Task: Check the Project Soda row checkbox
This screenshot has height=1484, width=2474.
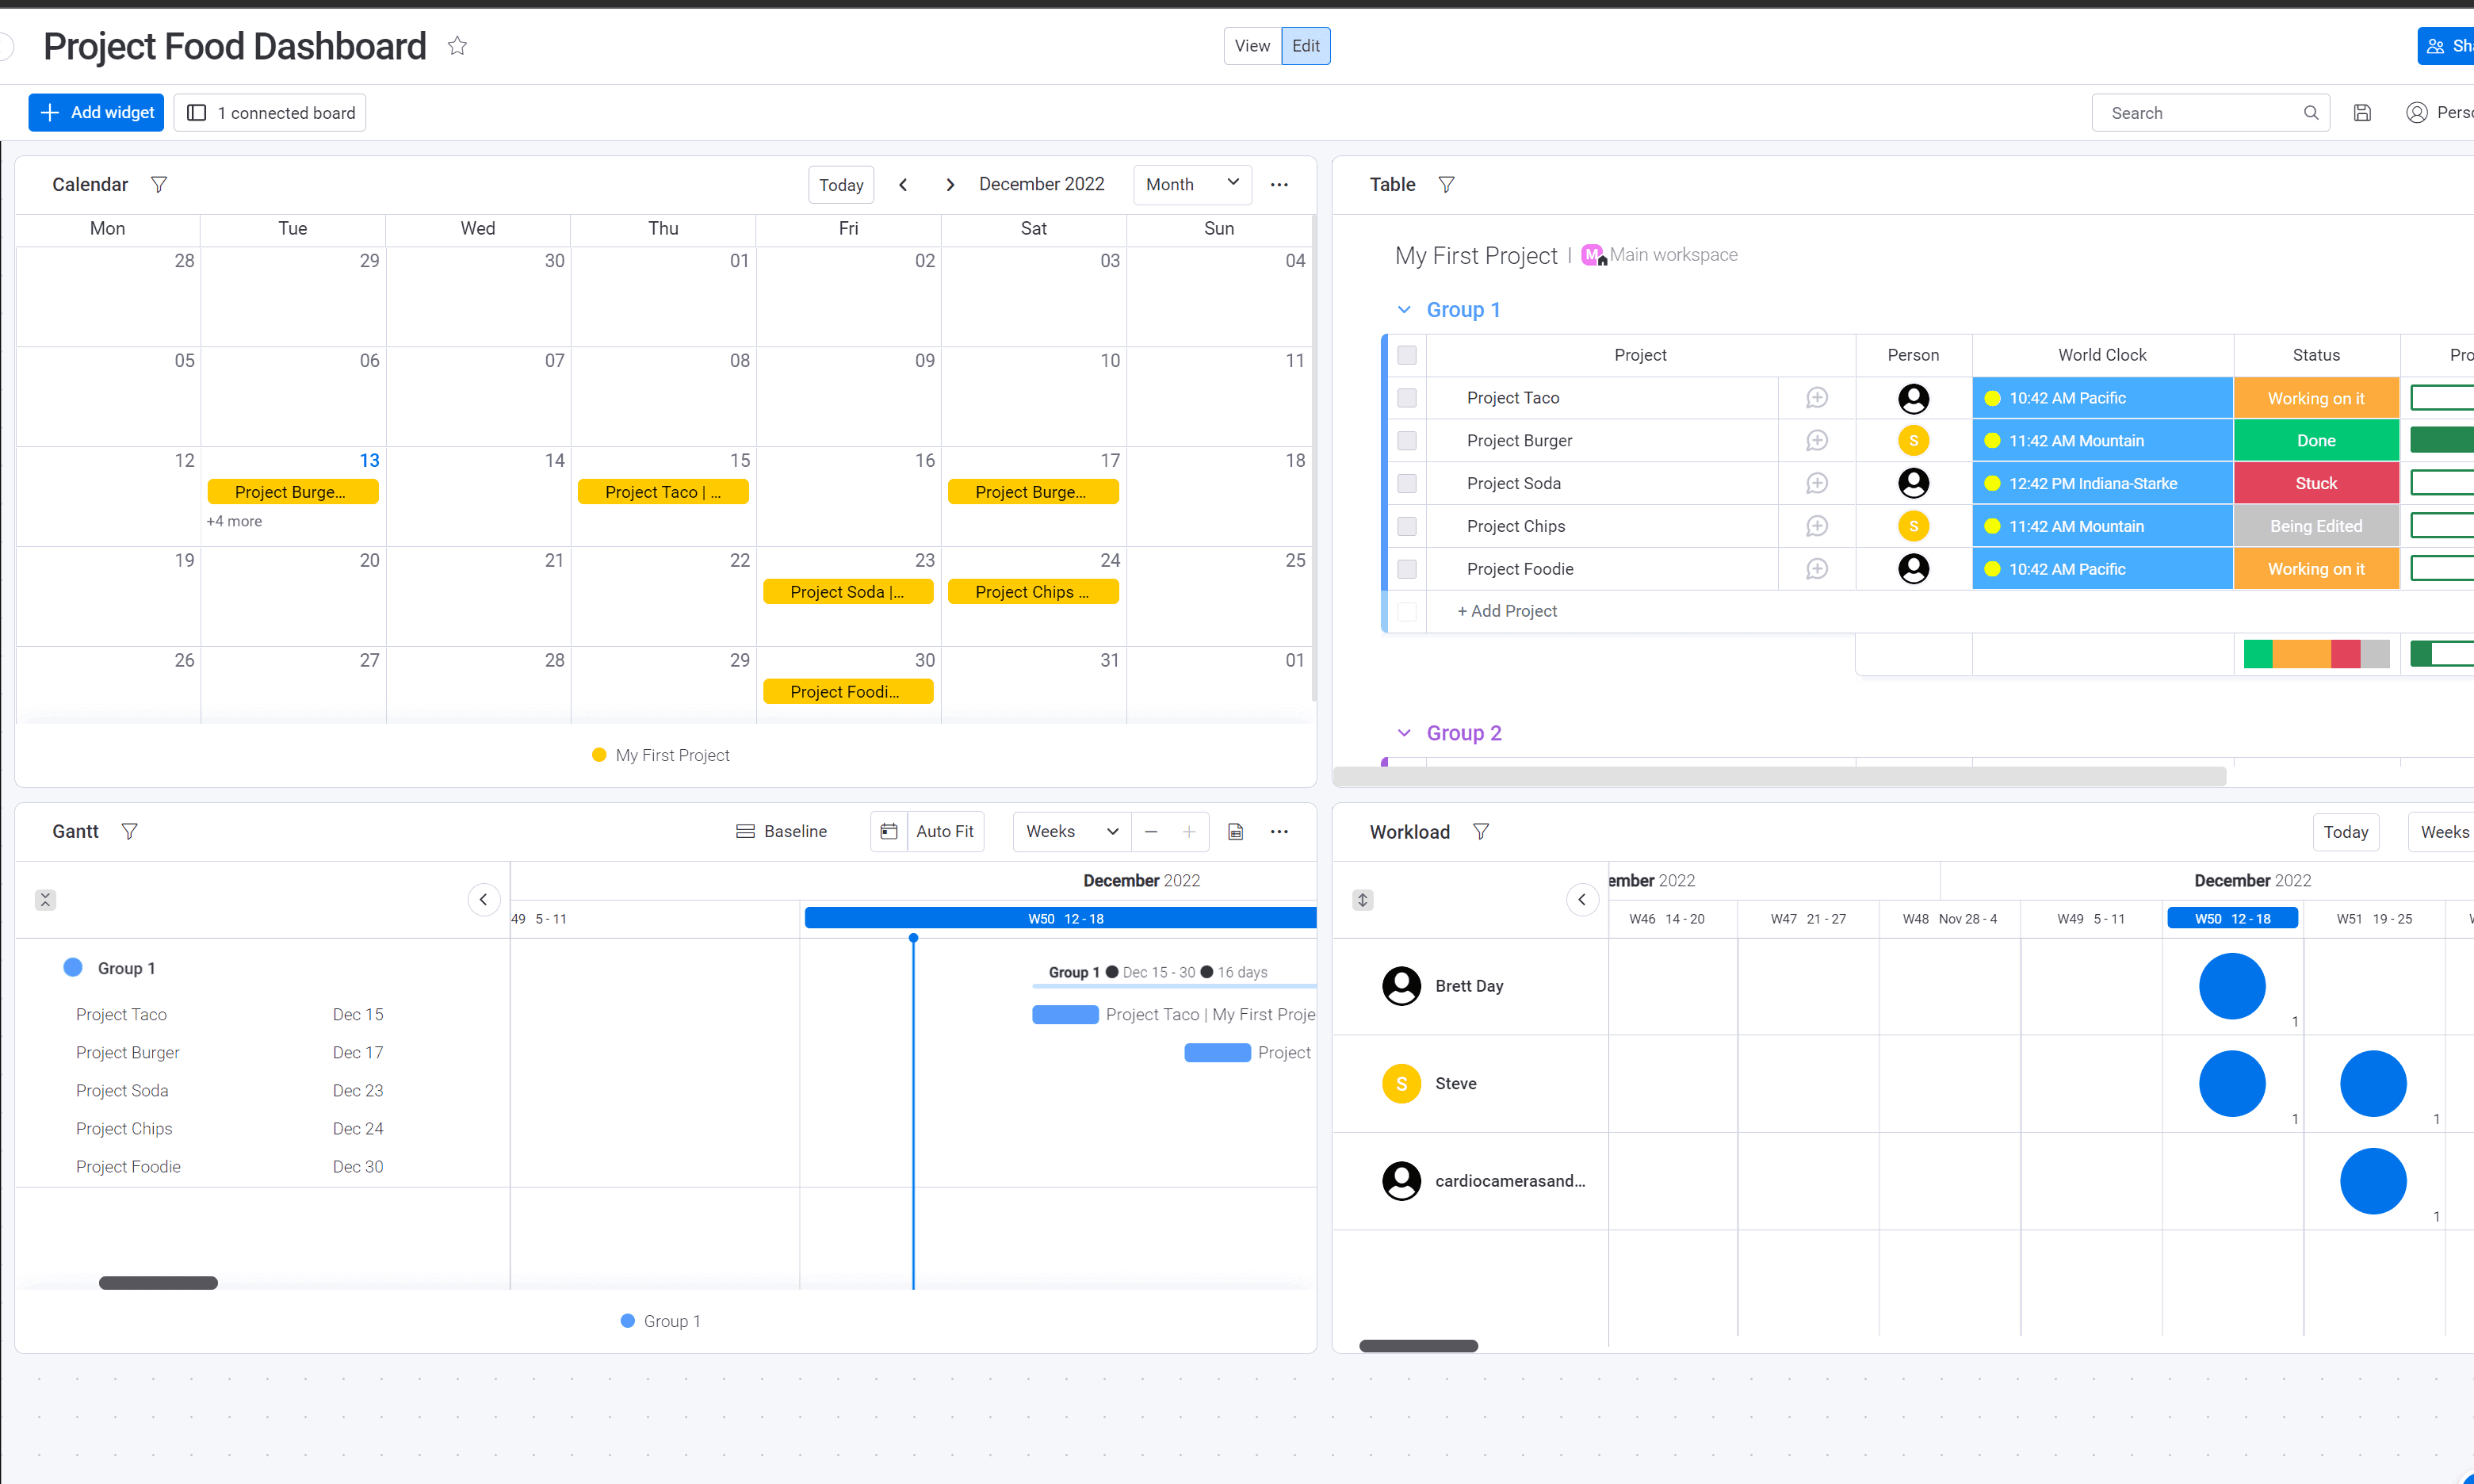Action: click(x=1407, y=483)
